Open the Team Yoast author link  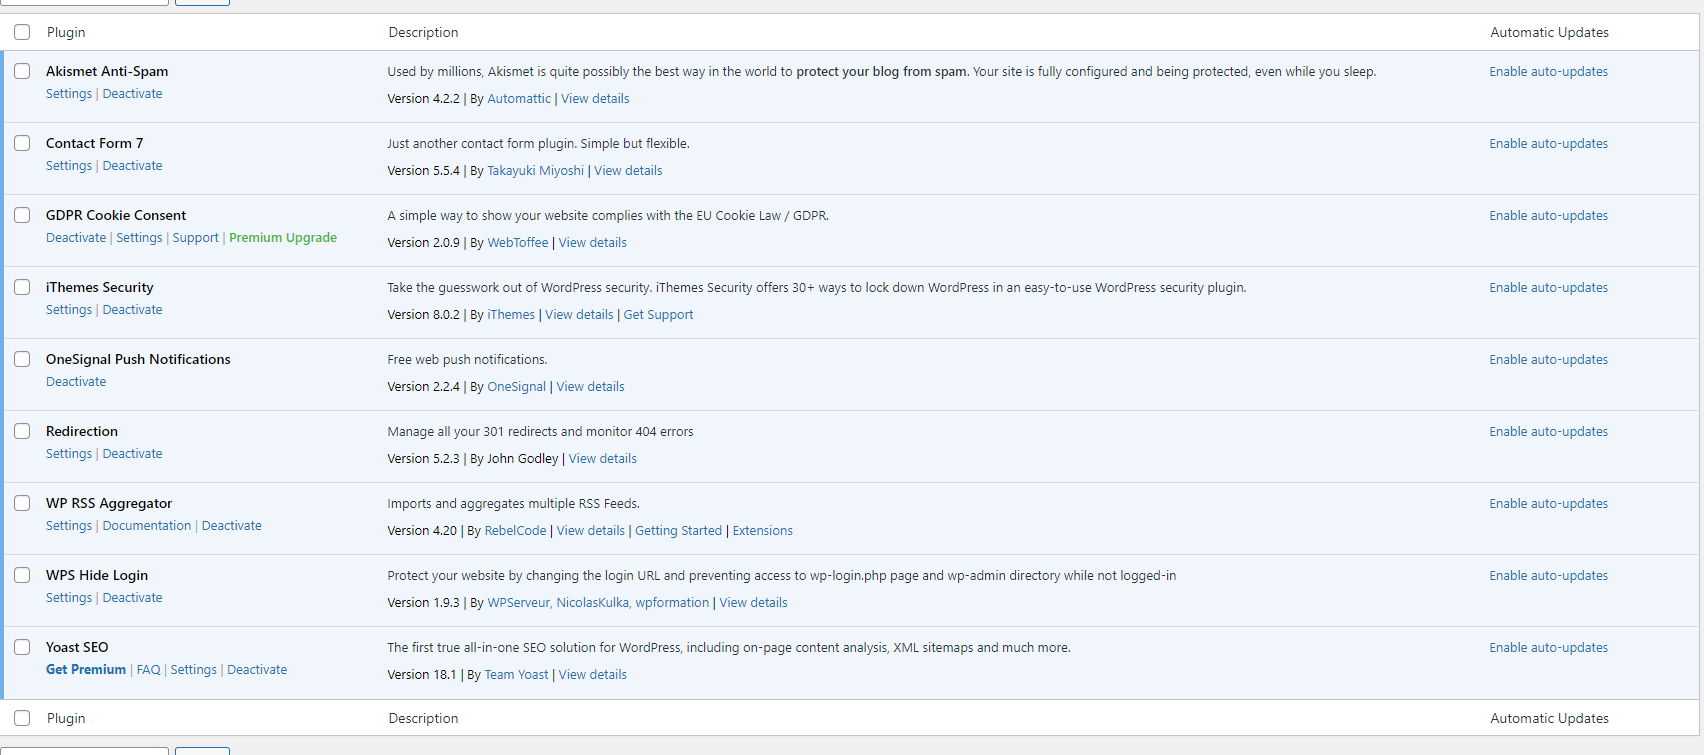point(516,675)
